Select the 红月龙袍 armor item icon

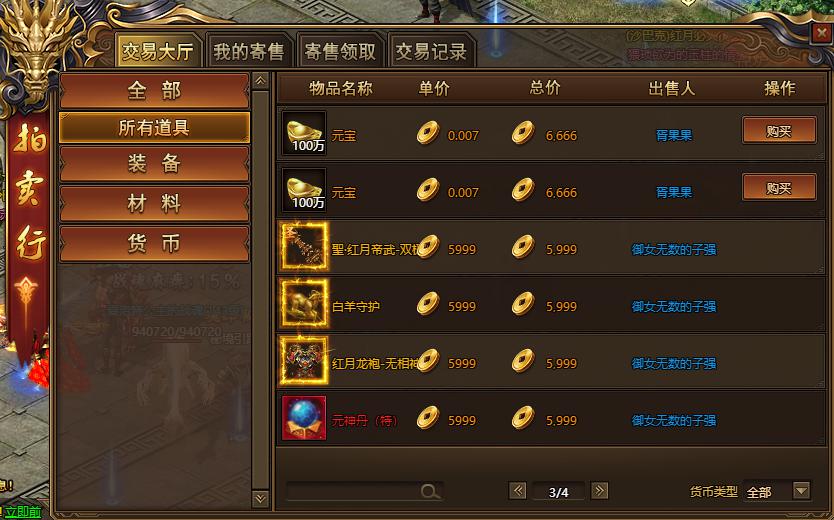coord(304,361)
